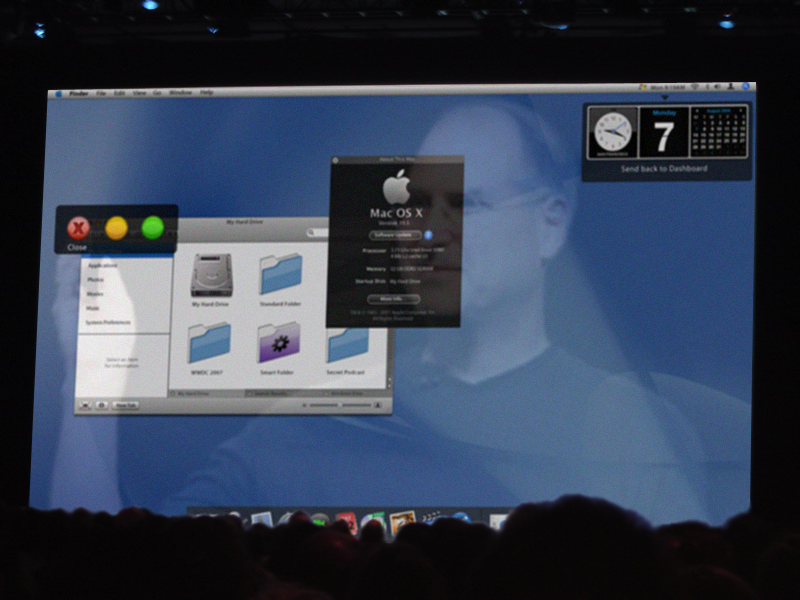Screen dimensions: 800x600
Task: Switch to the Search Results tab
Action: tap(285, 393)
